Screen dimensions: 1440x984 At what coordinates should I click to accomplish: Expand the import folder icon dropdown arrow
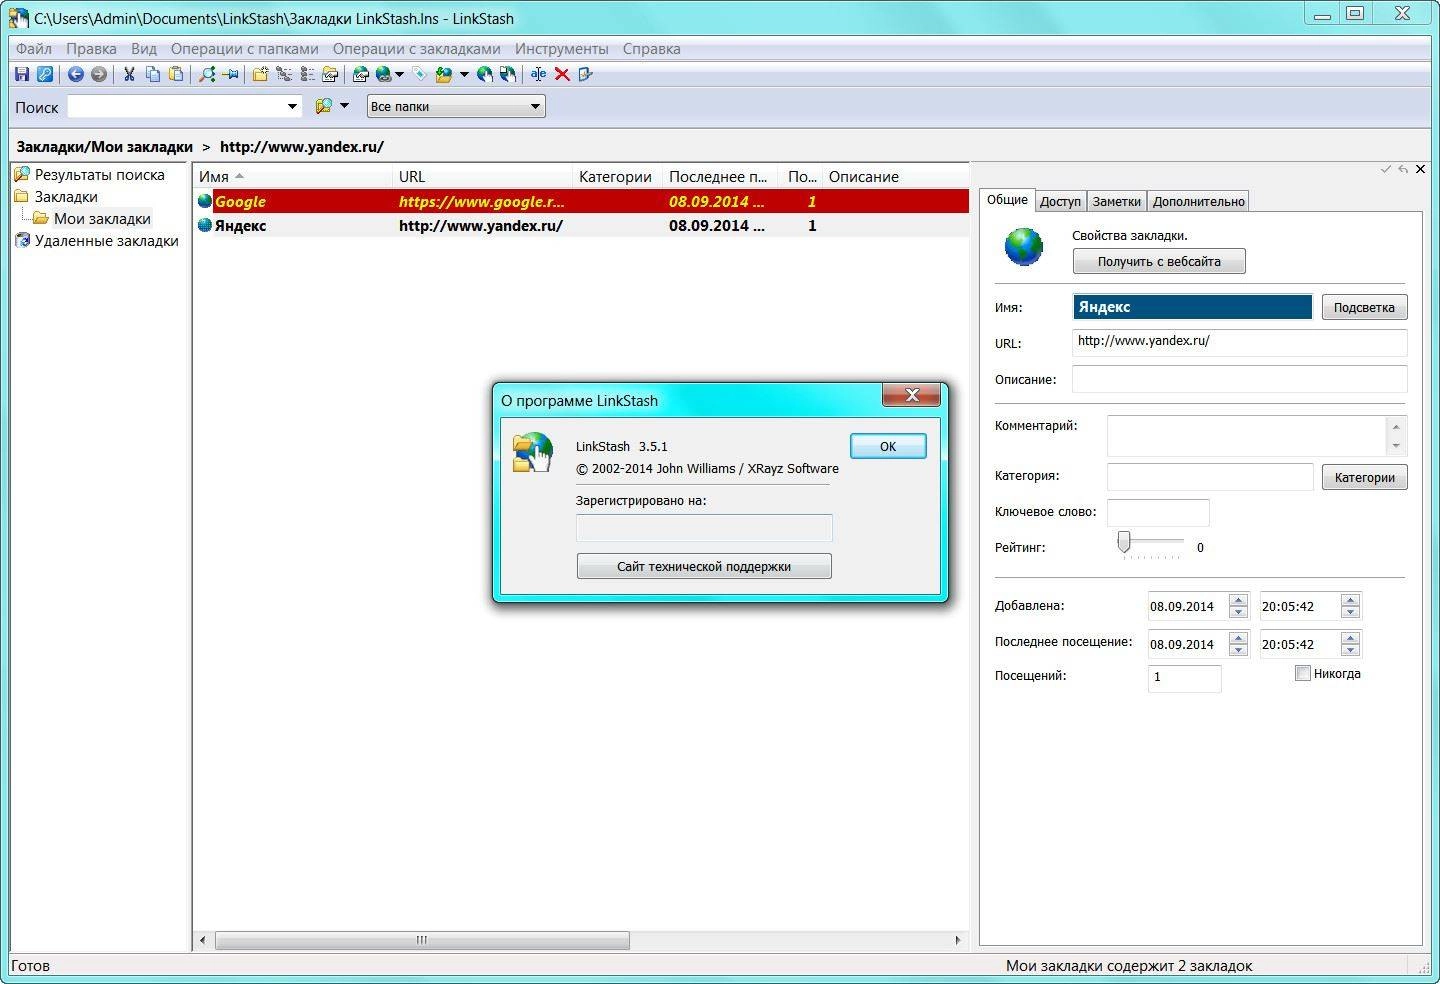[464, 74]
